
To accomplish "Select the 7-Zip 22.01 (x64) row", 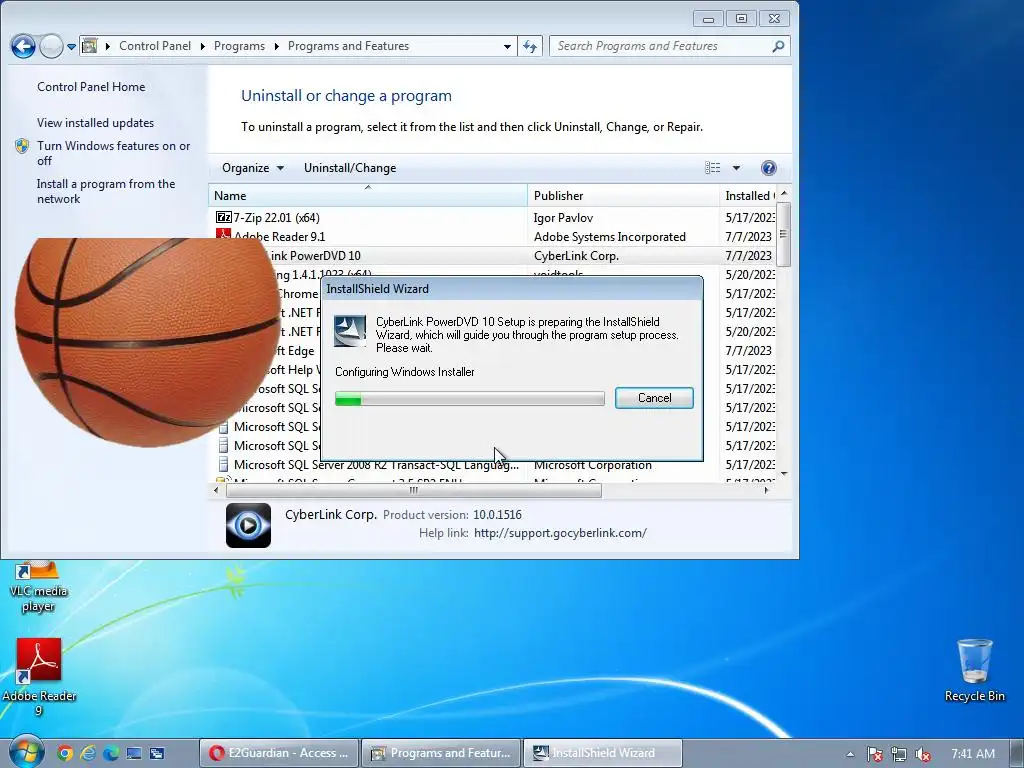I will coord(493,217).
